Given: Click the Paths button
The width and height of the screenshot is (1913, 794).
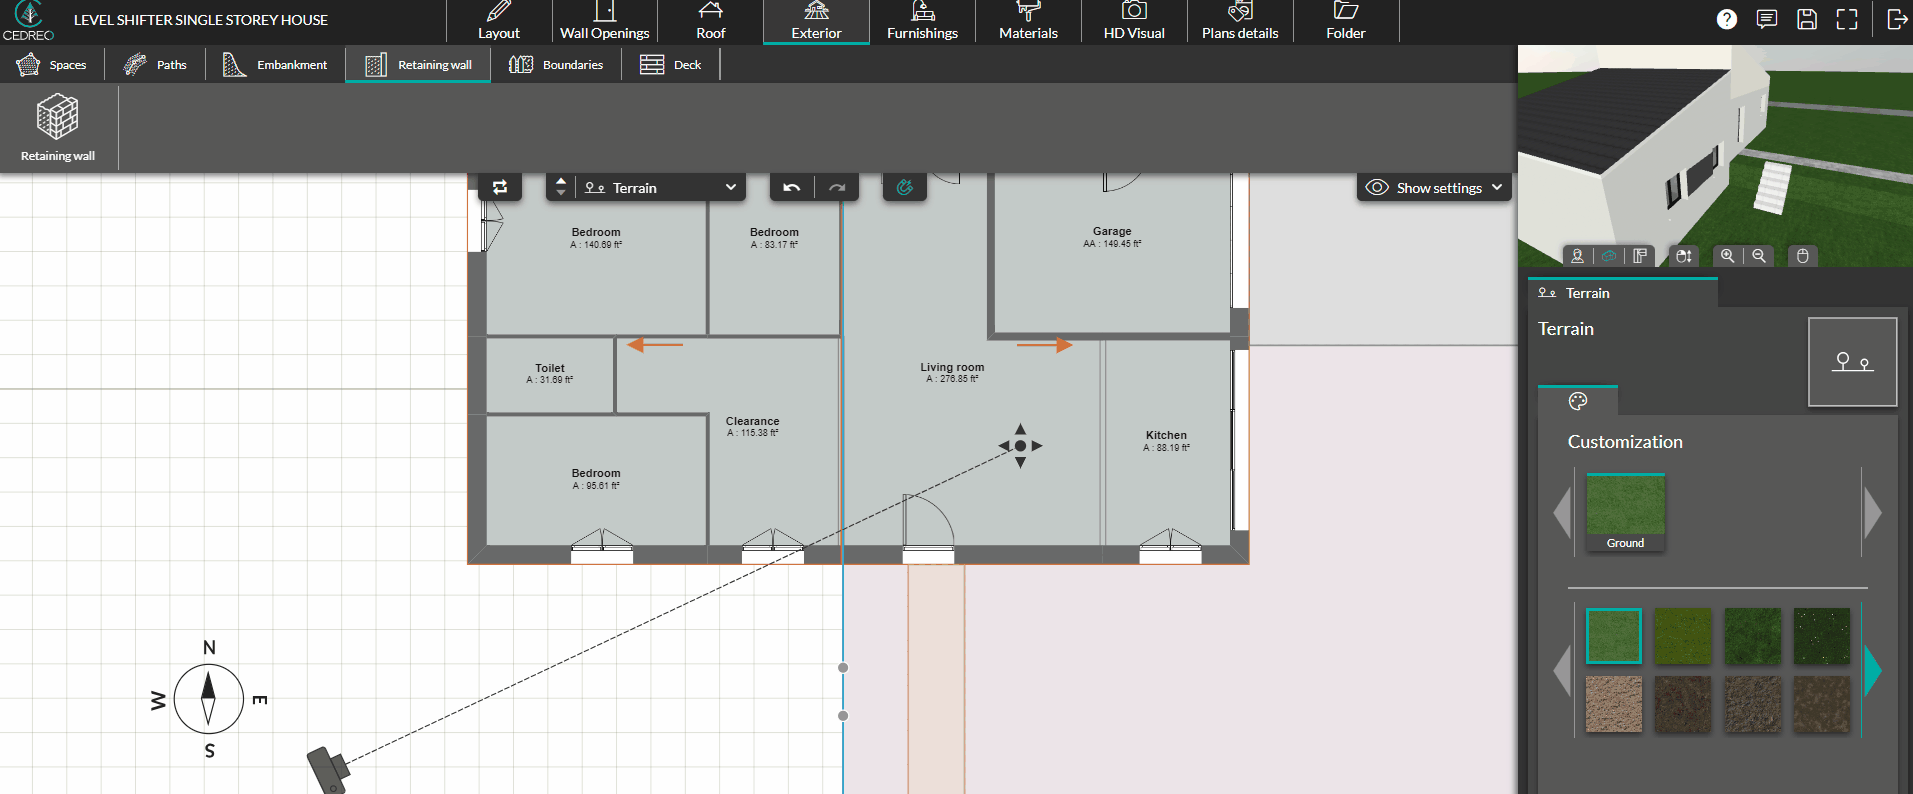Looking at the screenshot, I should pos(155,65).
